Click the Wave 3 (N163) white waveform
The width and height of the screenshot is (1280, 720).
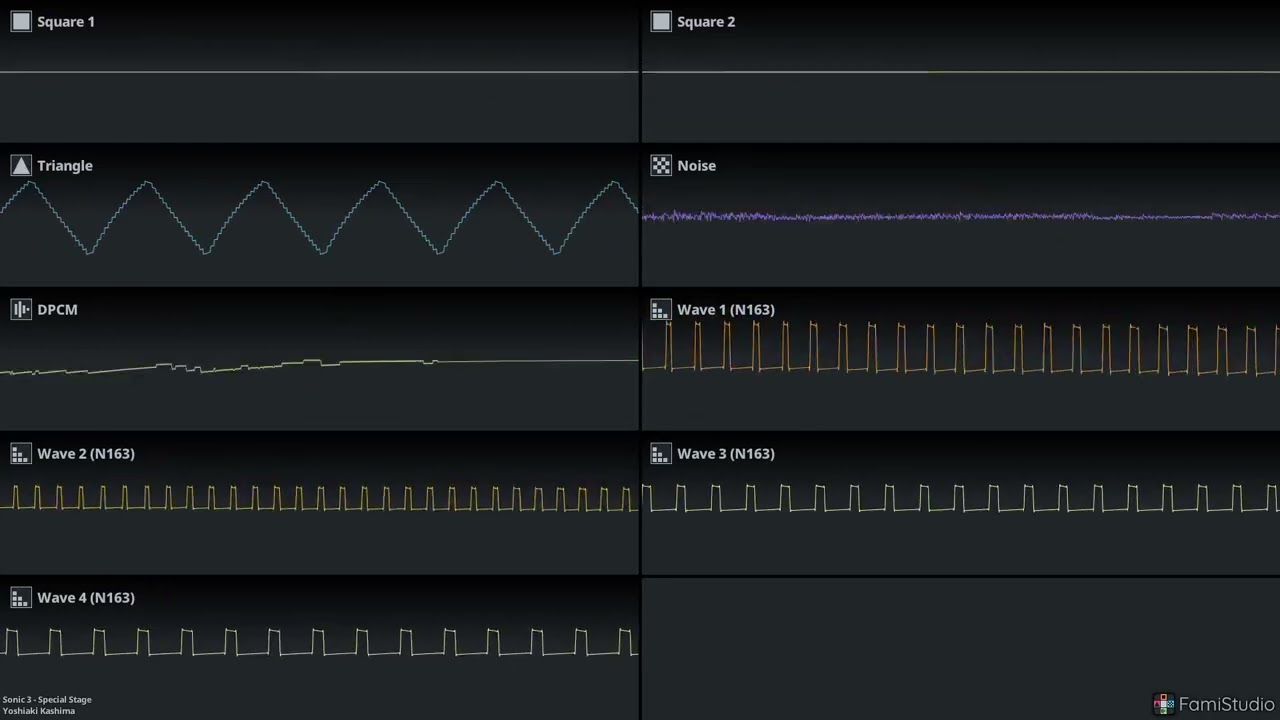pyautogui.click(x=960, y=498)
